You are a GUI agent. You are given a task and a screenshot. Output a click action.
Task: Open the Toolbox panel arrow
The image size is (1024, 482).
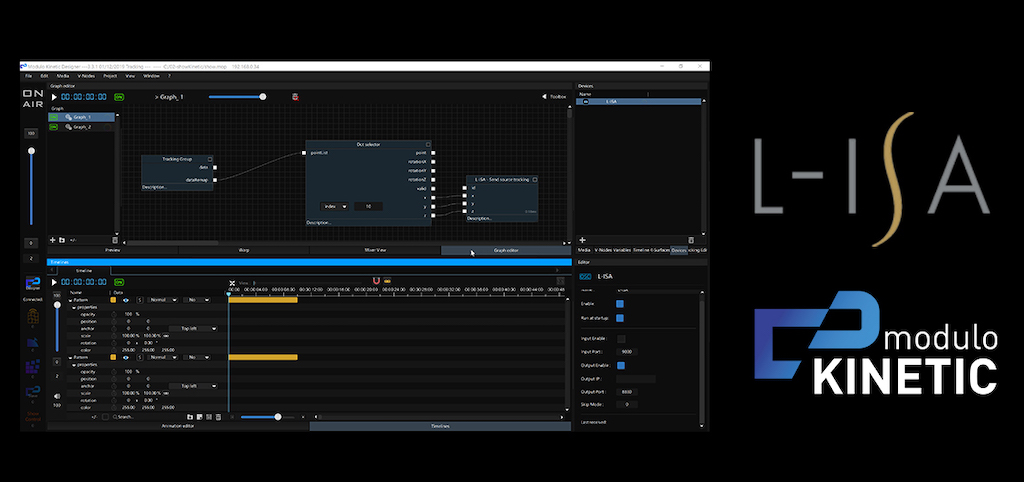[x=544, y=97]
